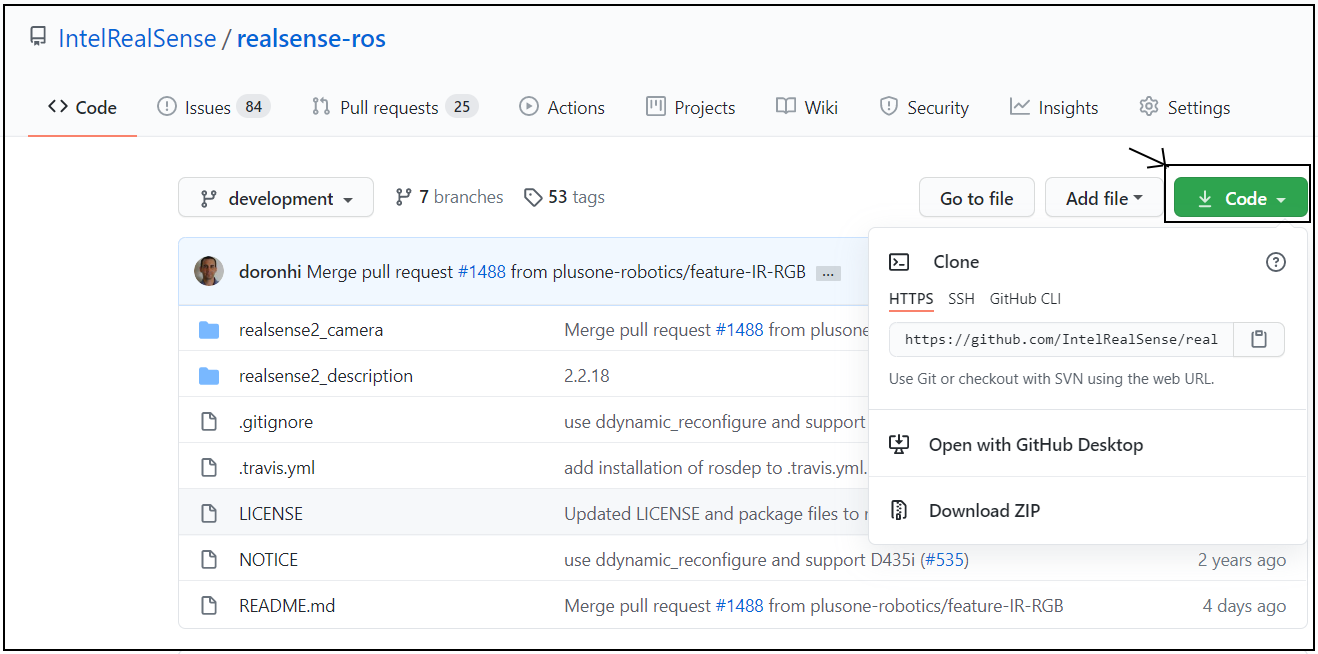Click the terminal icon next to Clone heading

tap(899, 261)
